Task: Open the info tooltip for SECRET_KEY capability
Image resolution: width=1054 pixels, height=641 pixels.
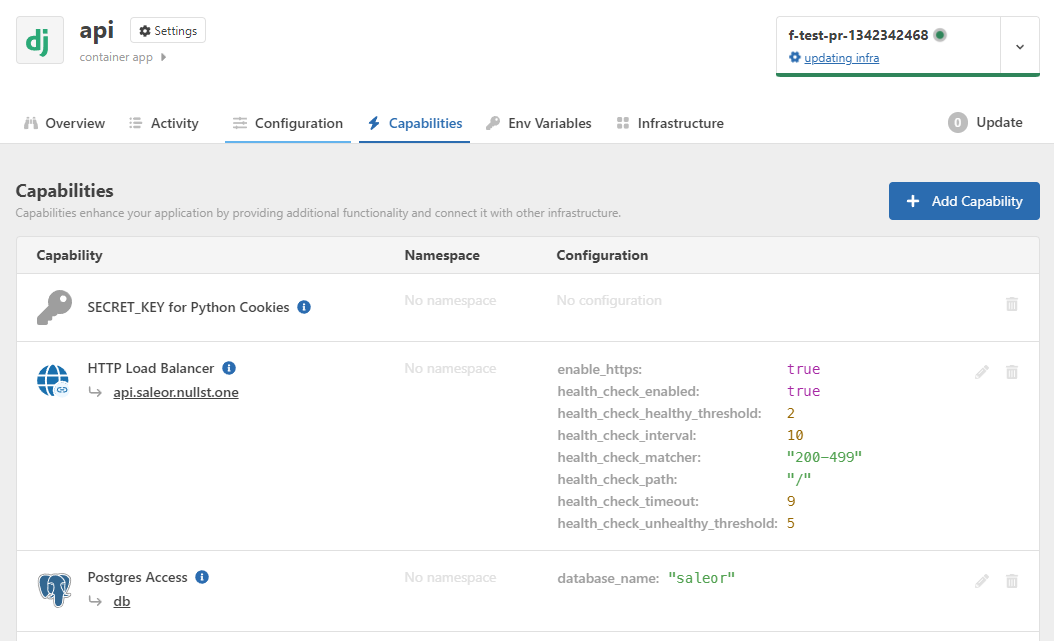Action: 304,307
